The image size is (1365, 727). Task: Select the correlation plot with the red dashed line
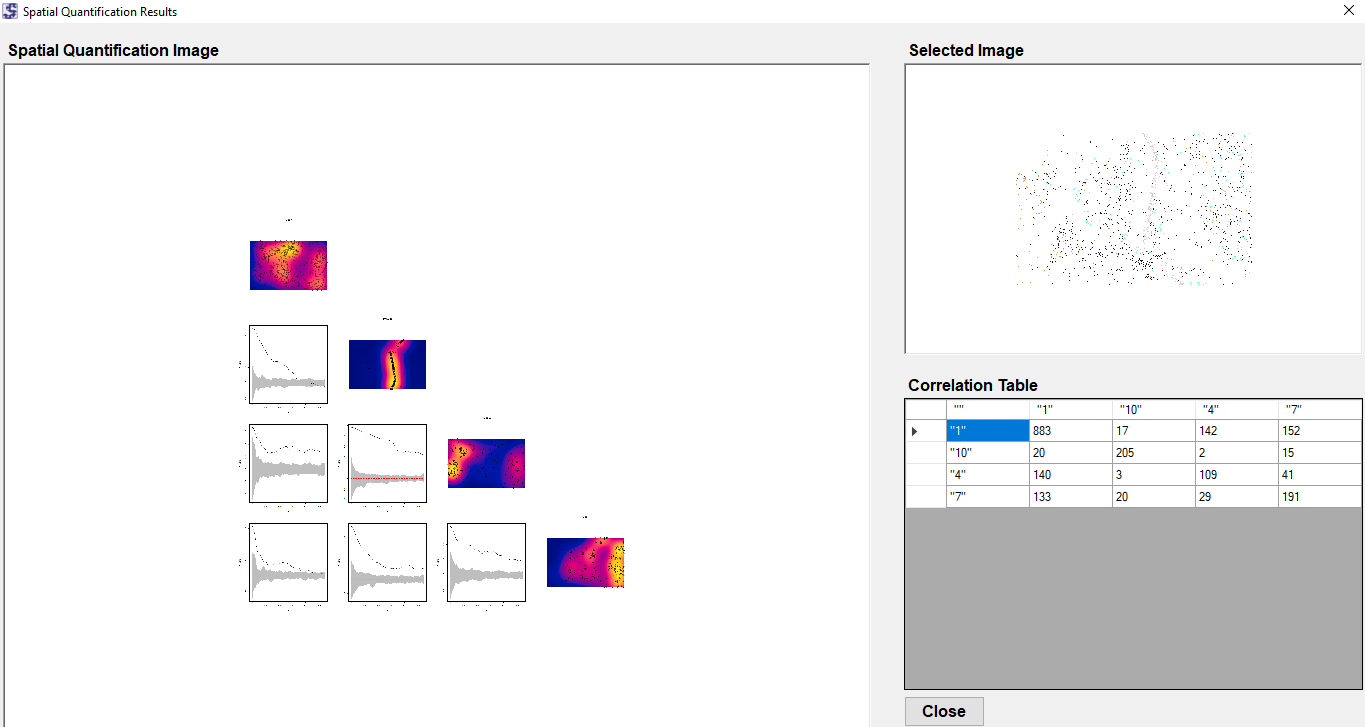pyautogui.click(x=387, y=463)
